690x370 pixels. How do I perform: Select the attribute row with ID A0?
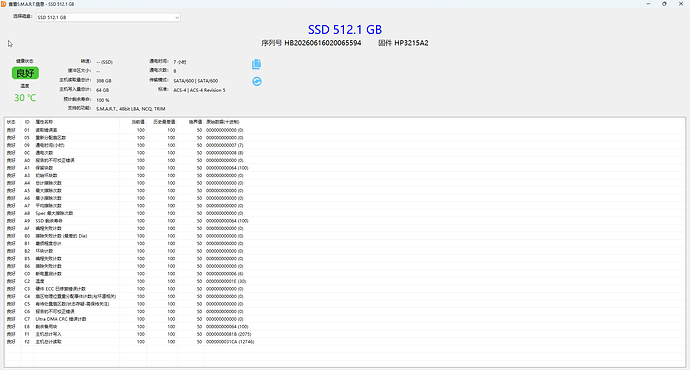345,161
